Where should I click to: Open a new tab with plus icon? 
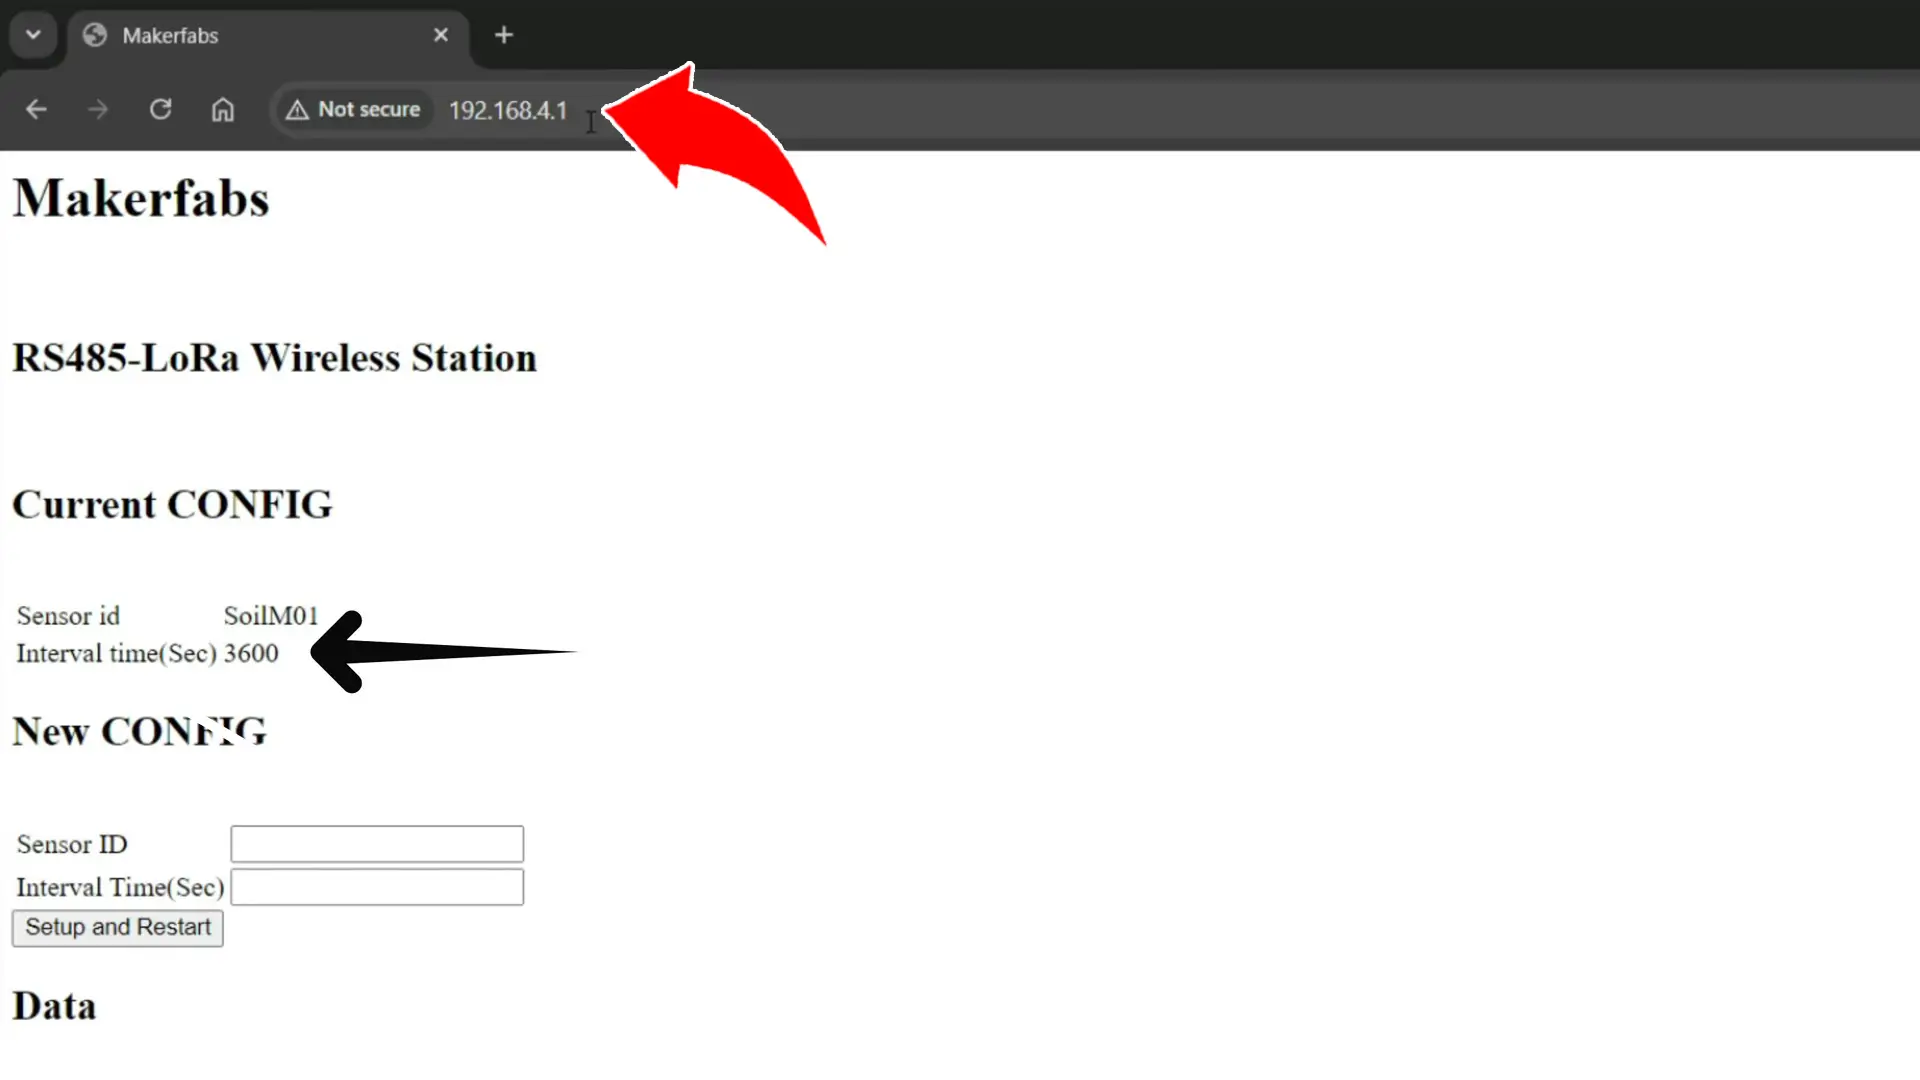[504, 35]
